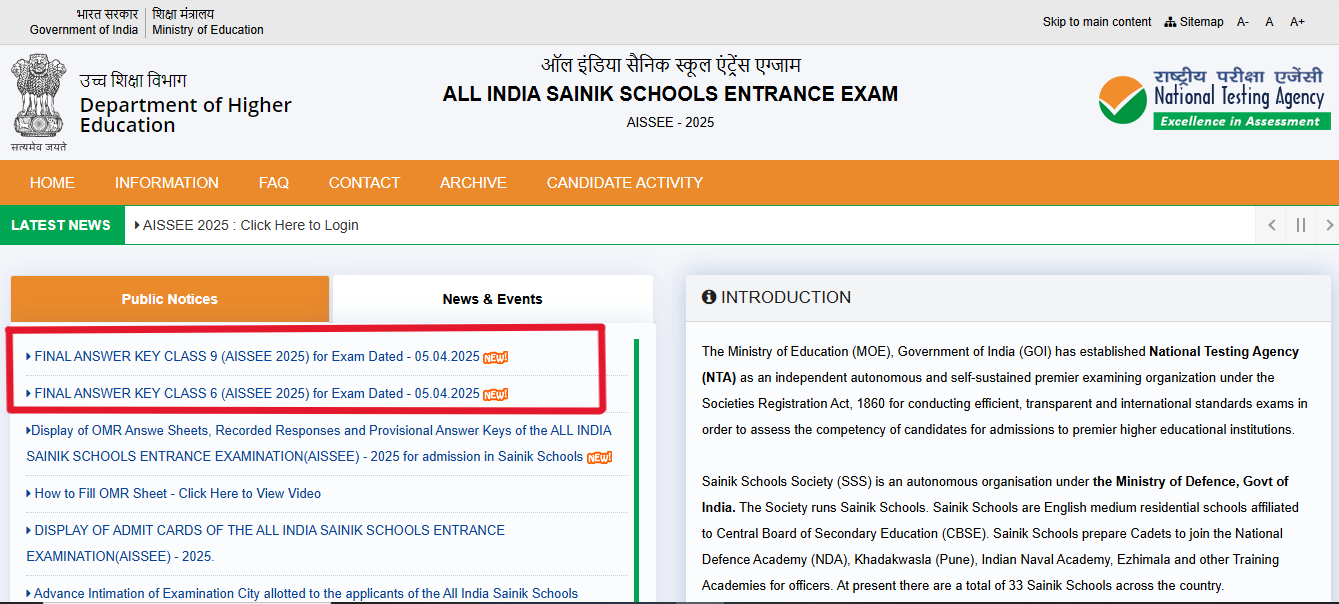Reset font size with the A button
Viewport: 1339px width, 604px height.
(x=1269, y=22)
